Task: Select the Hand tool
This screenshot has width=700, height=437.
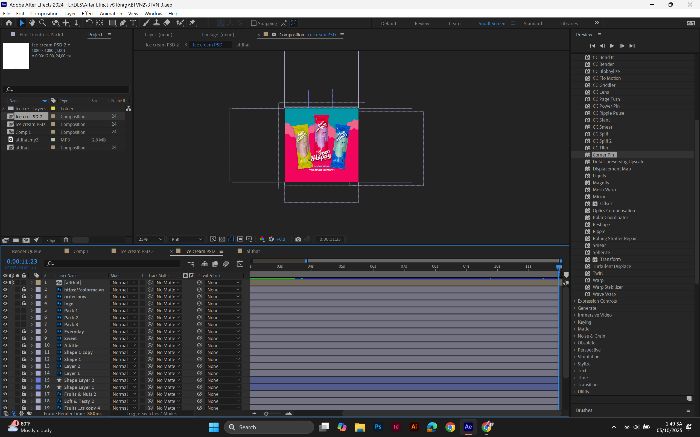Action: pos(32,23)
